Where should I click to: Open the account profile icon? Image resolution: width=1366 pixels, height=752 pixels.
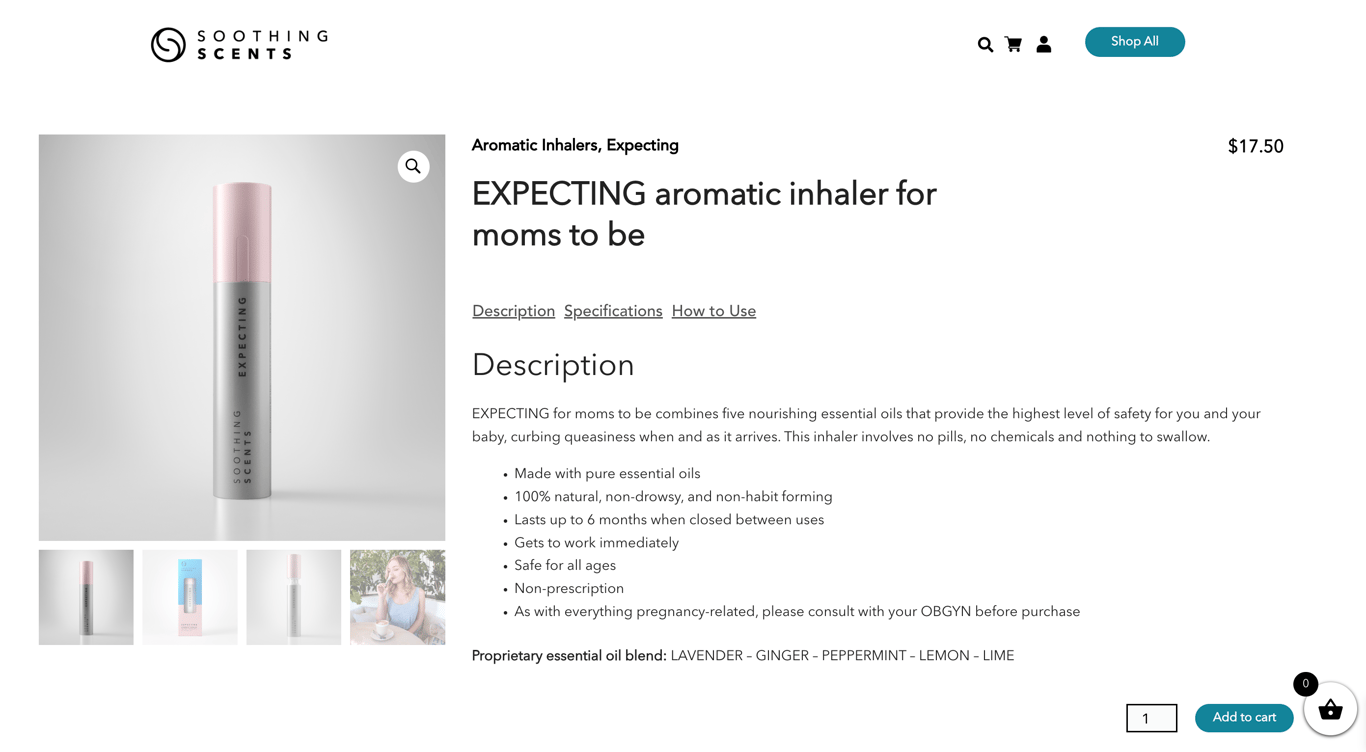point(1044,44)
